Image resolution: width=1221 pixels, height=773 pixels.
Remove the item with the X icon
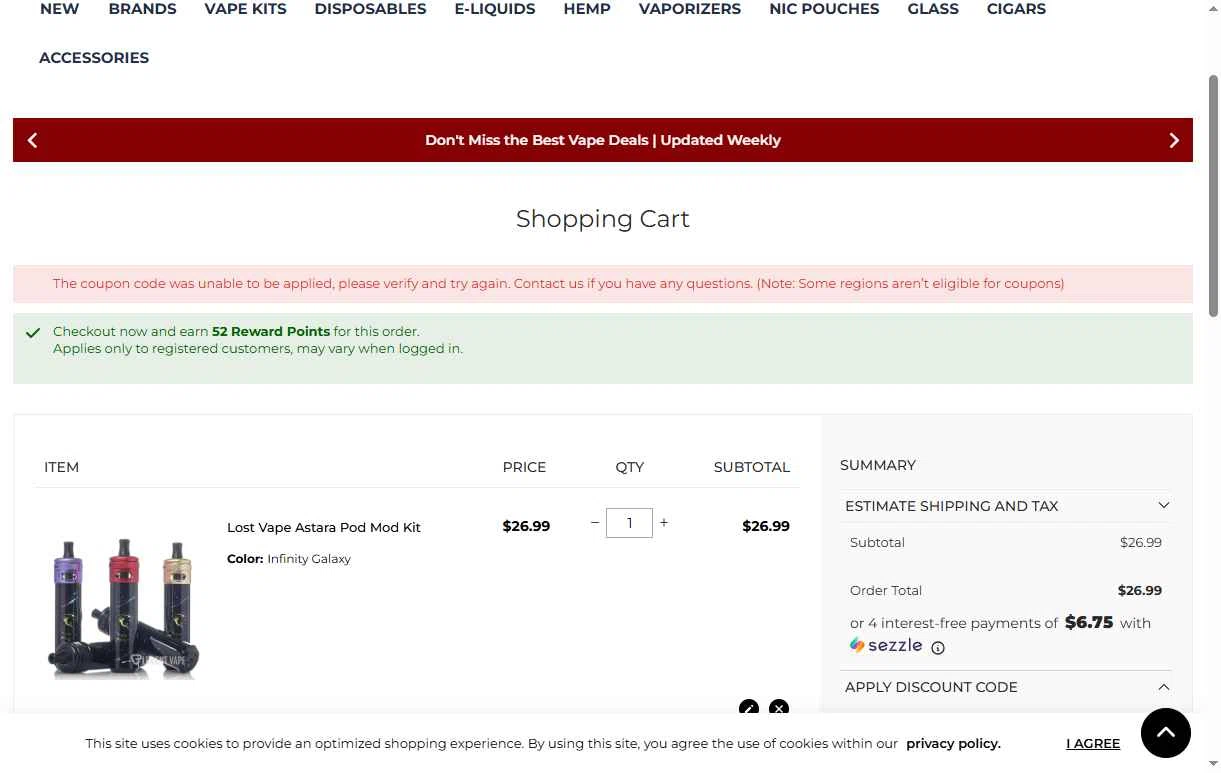coord(779,708)
